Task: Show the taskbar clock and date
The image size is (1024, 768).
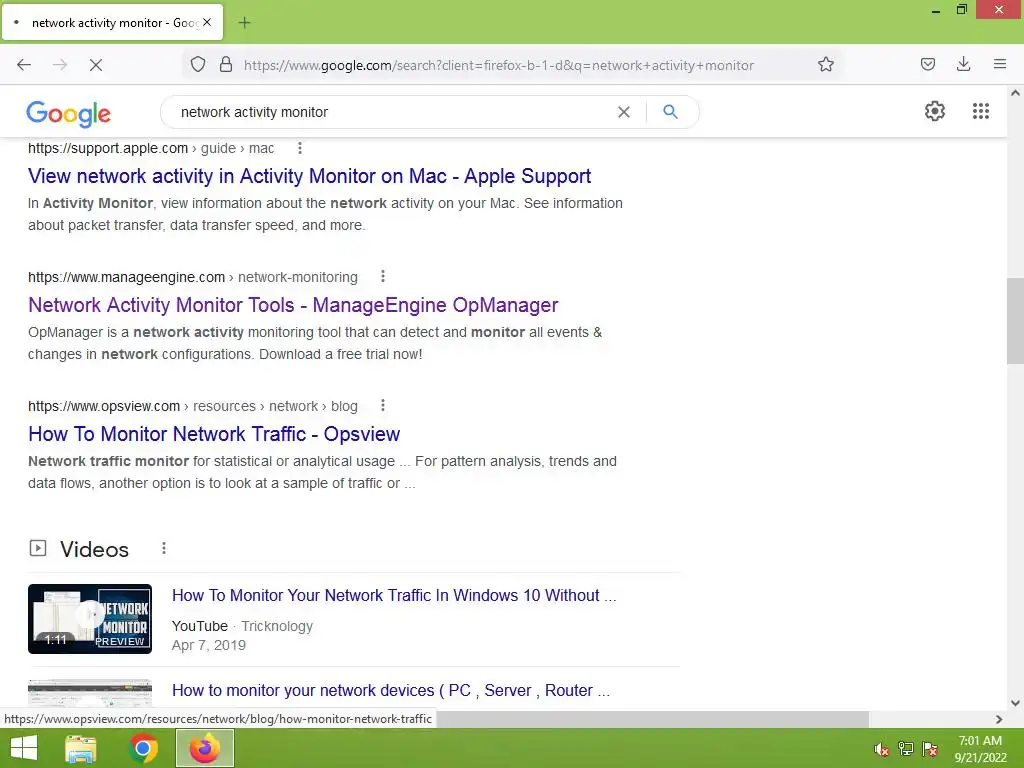Action: pyautogui.click(x=980, y=749)
